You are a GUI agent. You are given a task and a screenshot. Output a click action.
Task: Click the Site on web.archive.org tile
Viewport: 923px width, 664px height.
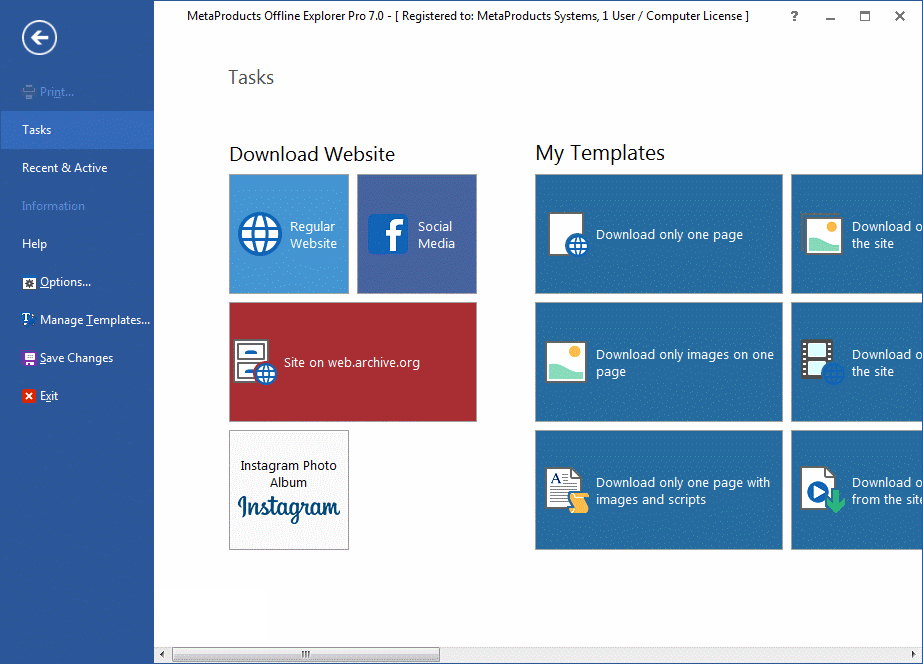(352, 362)
